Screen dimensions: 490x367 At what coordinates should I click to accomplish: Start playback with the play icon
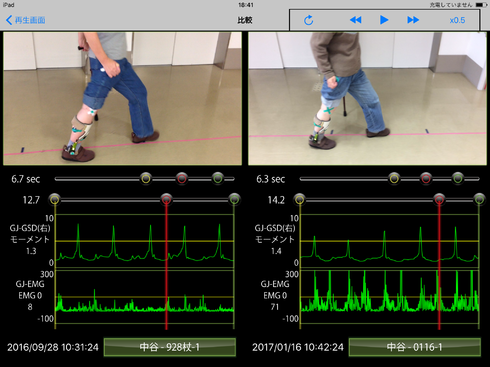(384, 20)
